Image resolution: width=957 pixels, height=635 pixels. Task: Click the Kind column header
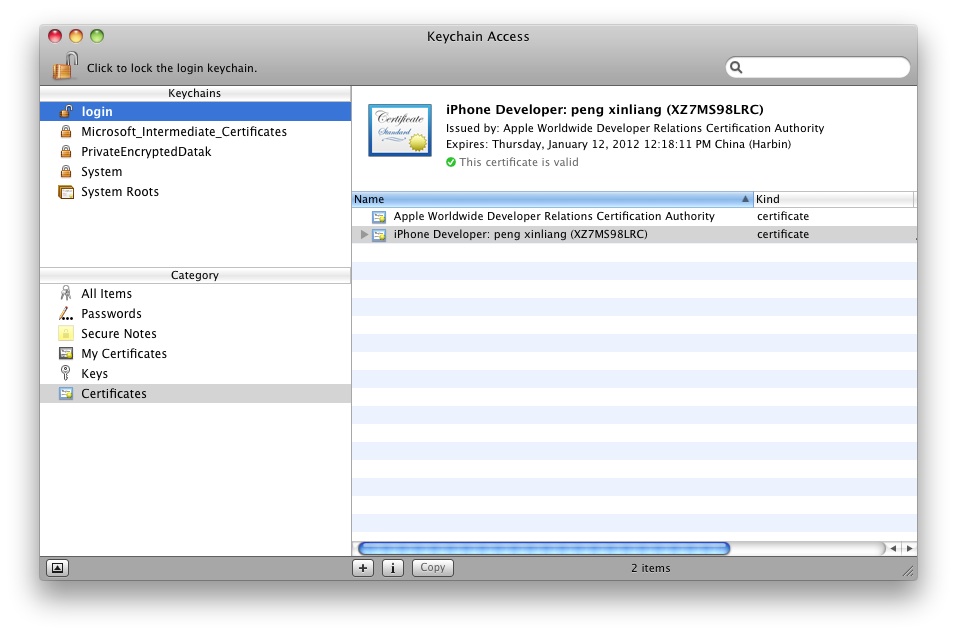pos(834,199)
